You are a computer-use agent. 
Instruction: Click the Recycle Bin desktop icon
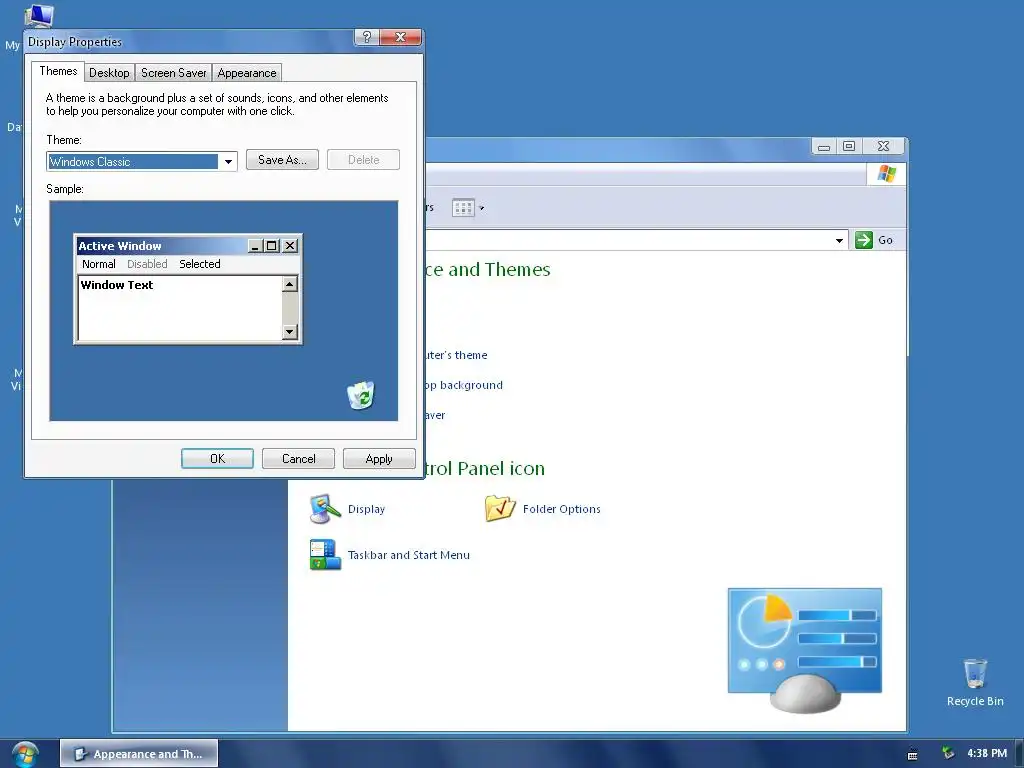[x=975, y=673]
